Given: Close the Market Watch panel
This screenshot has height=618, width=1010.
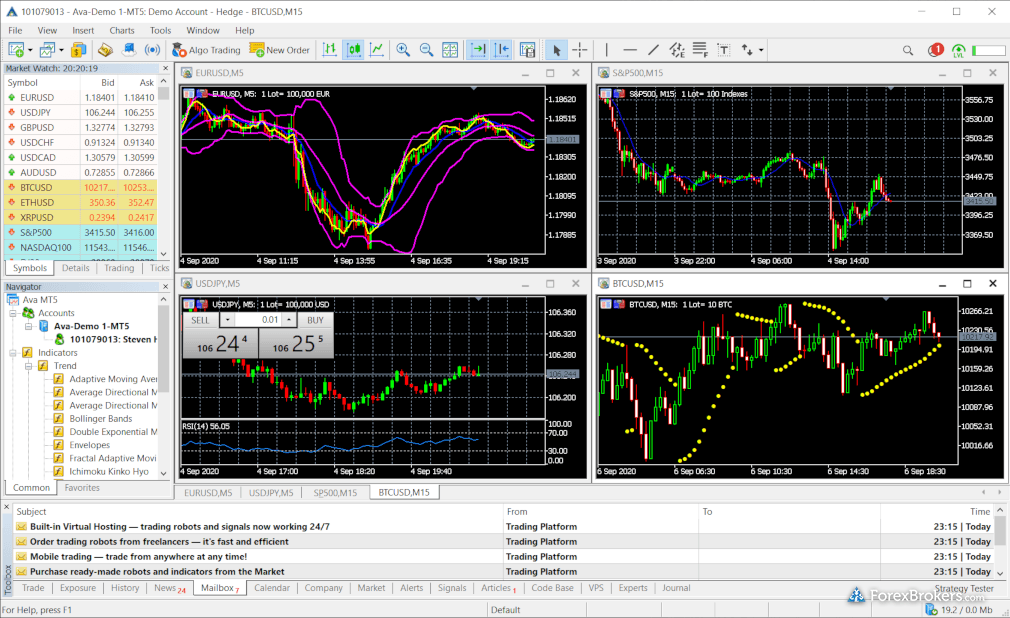Looking at the screenshot, I should tap(166, 68).
